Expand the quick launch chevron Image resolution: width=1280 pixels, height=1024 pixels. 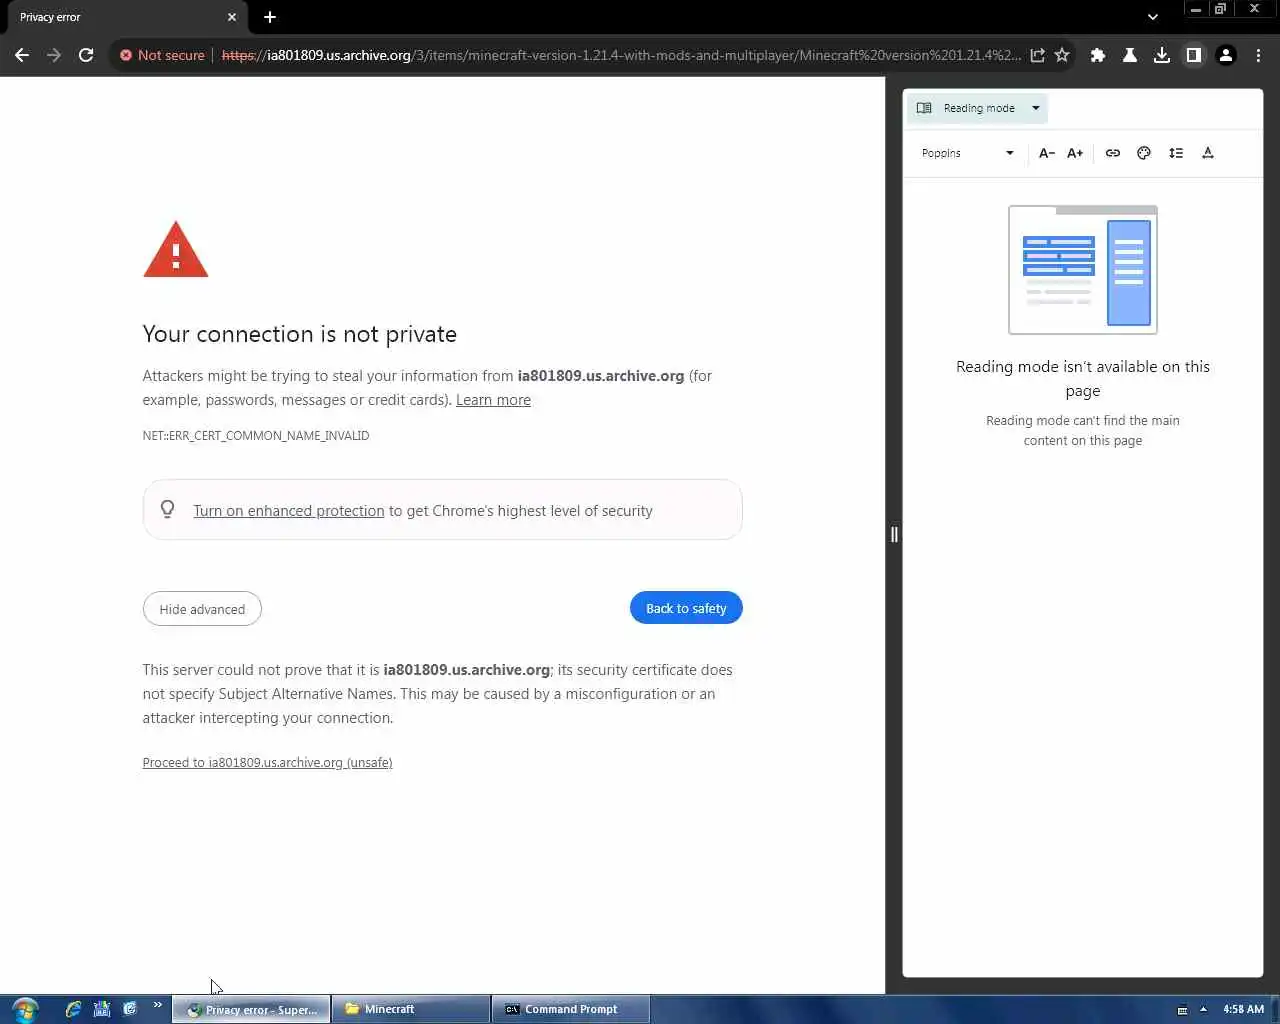click(x=157, y=1005)
